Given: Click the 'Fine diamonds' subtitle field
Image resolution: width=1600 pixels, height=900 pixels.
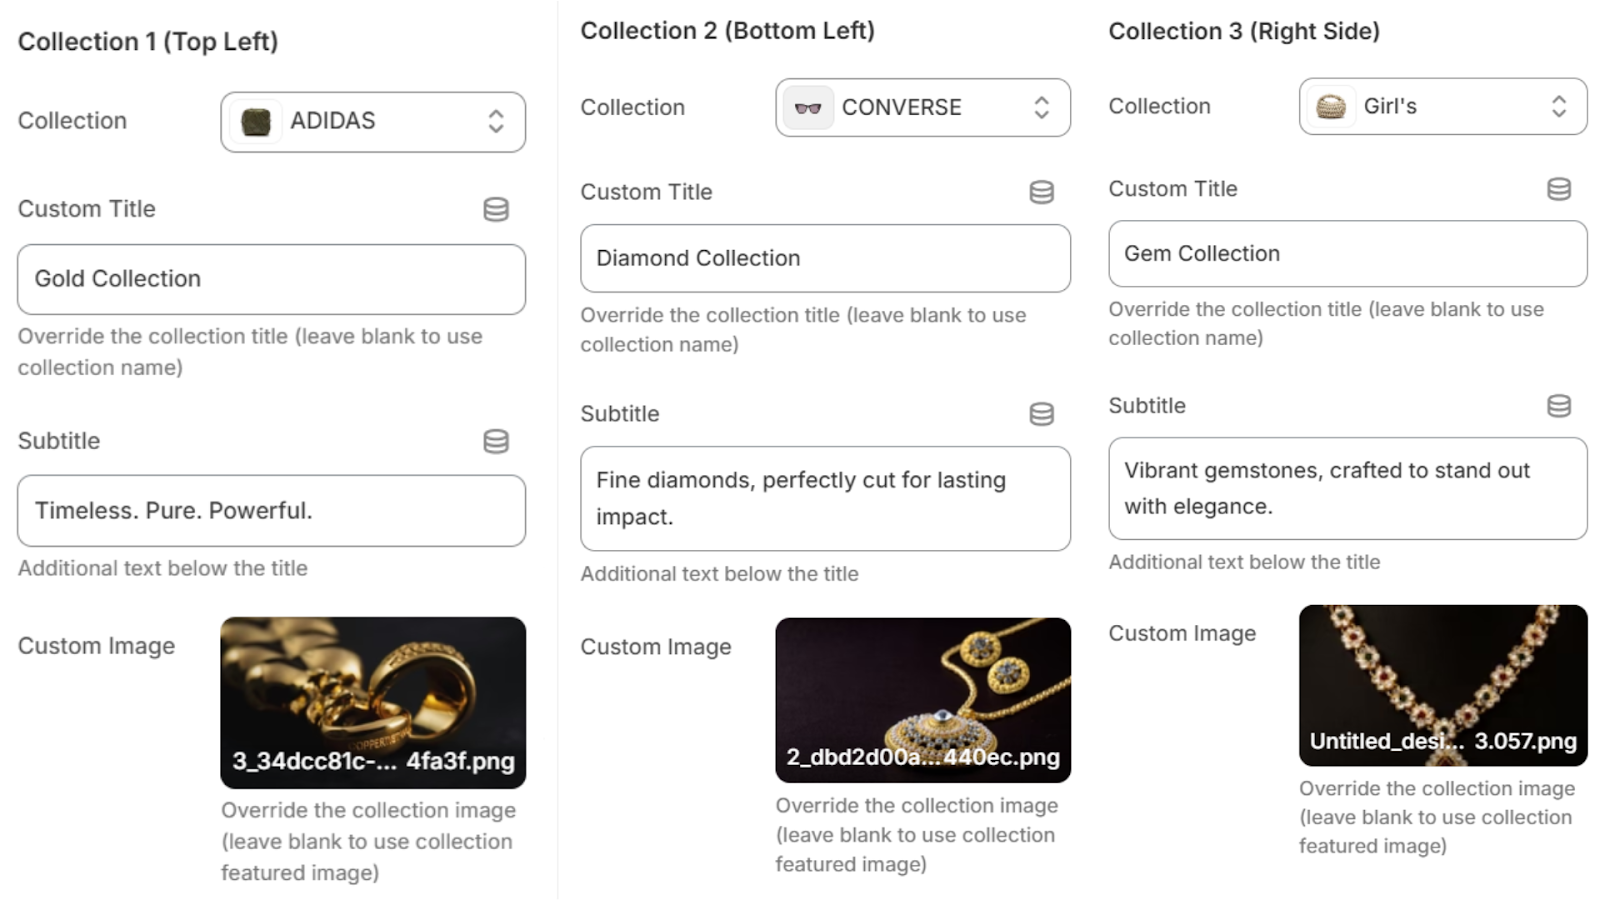Looking at the screenshot, I should point(825,498).
